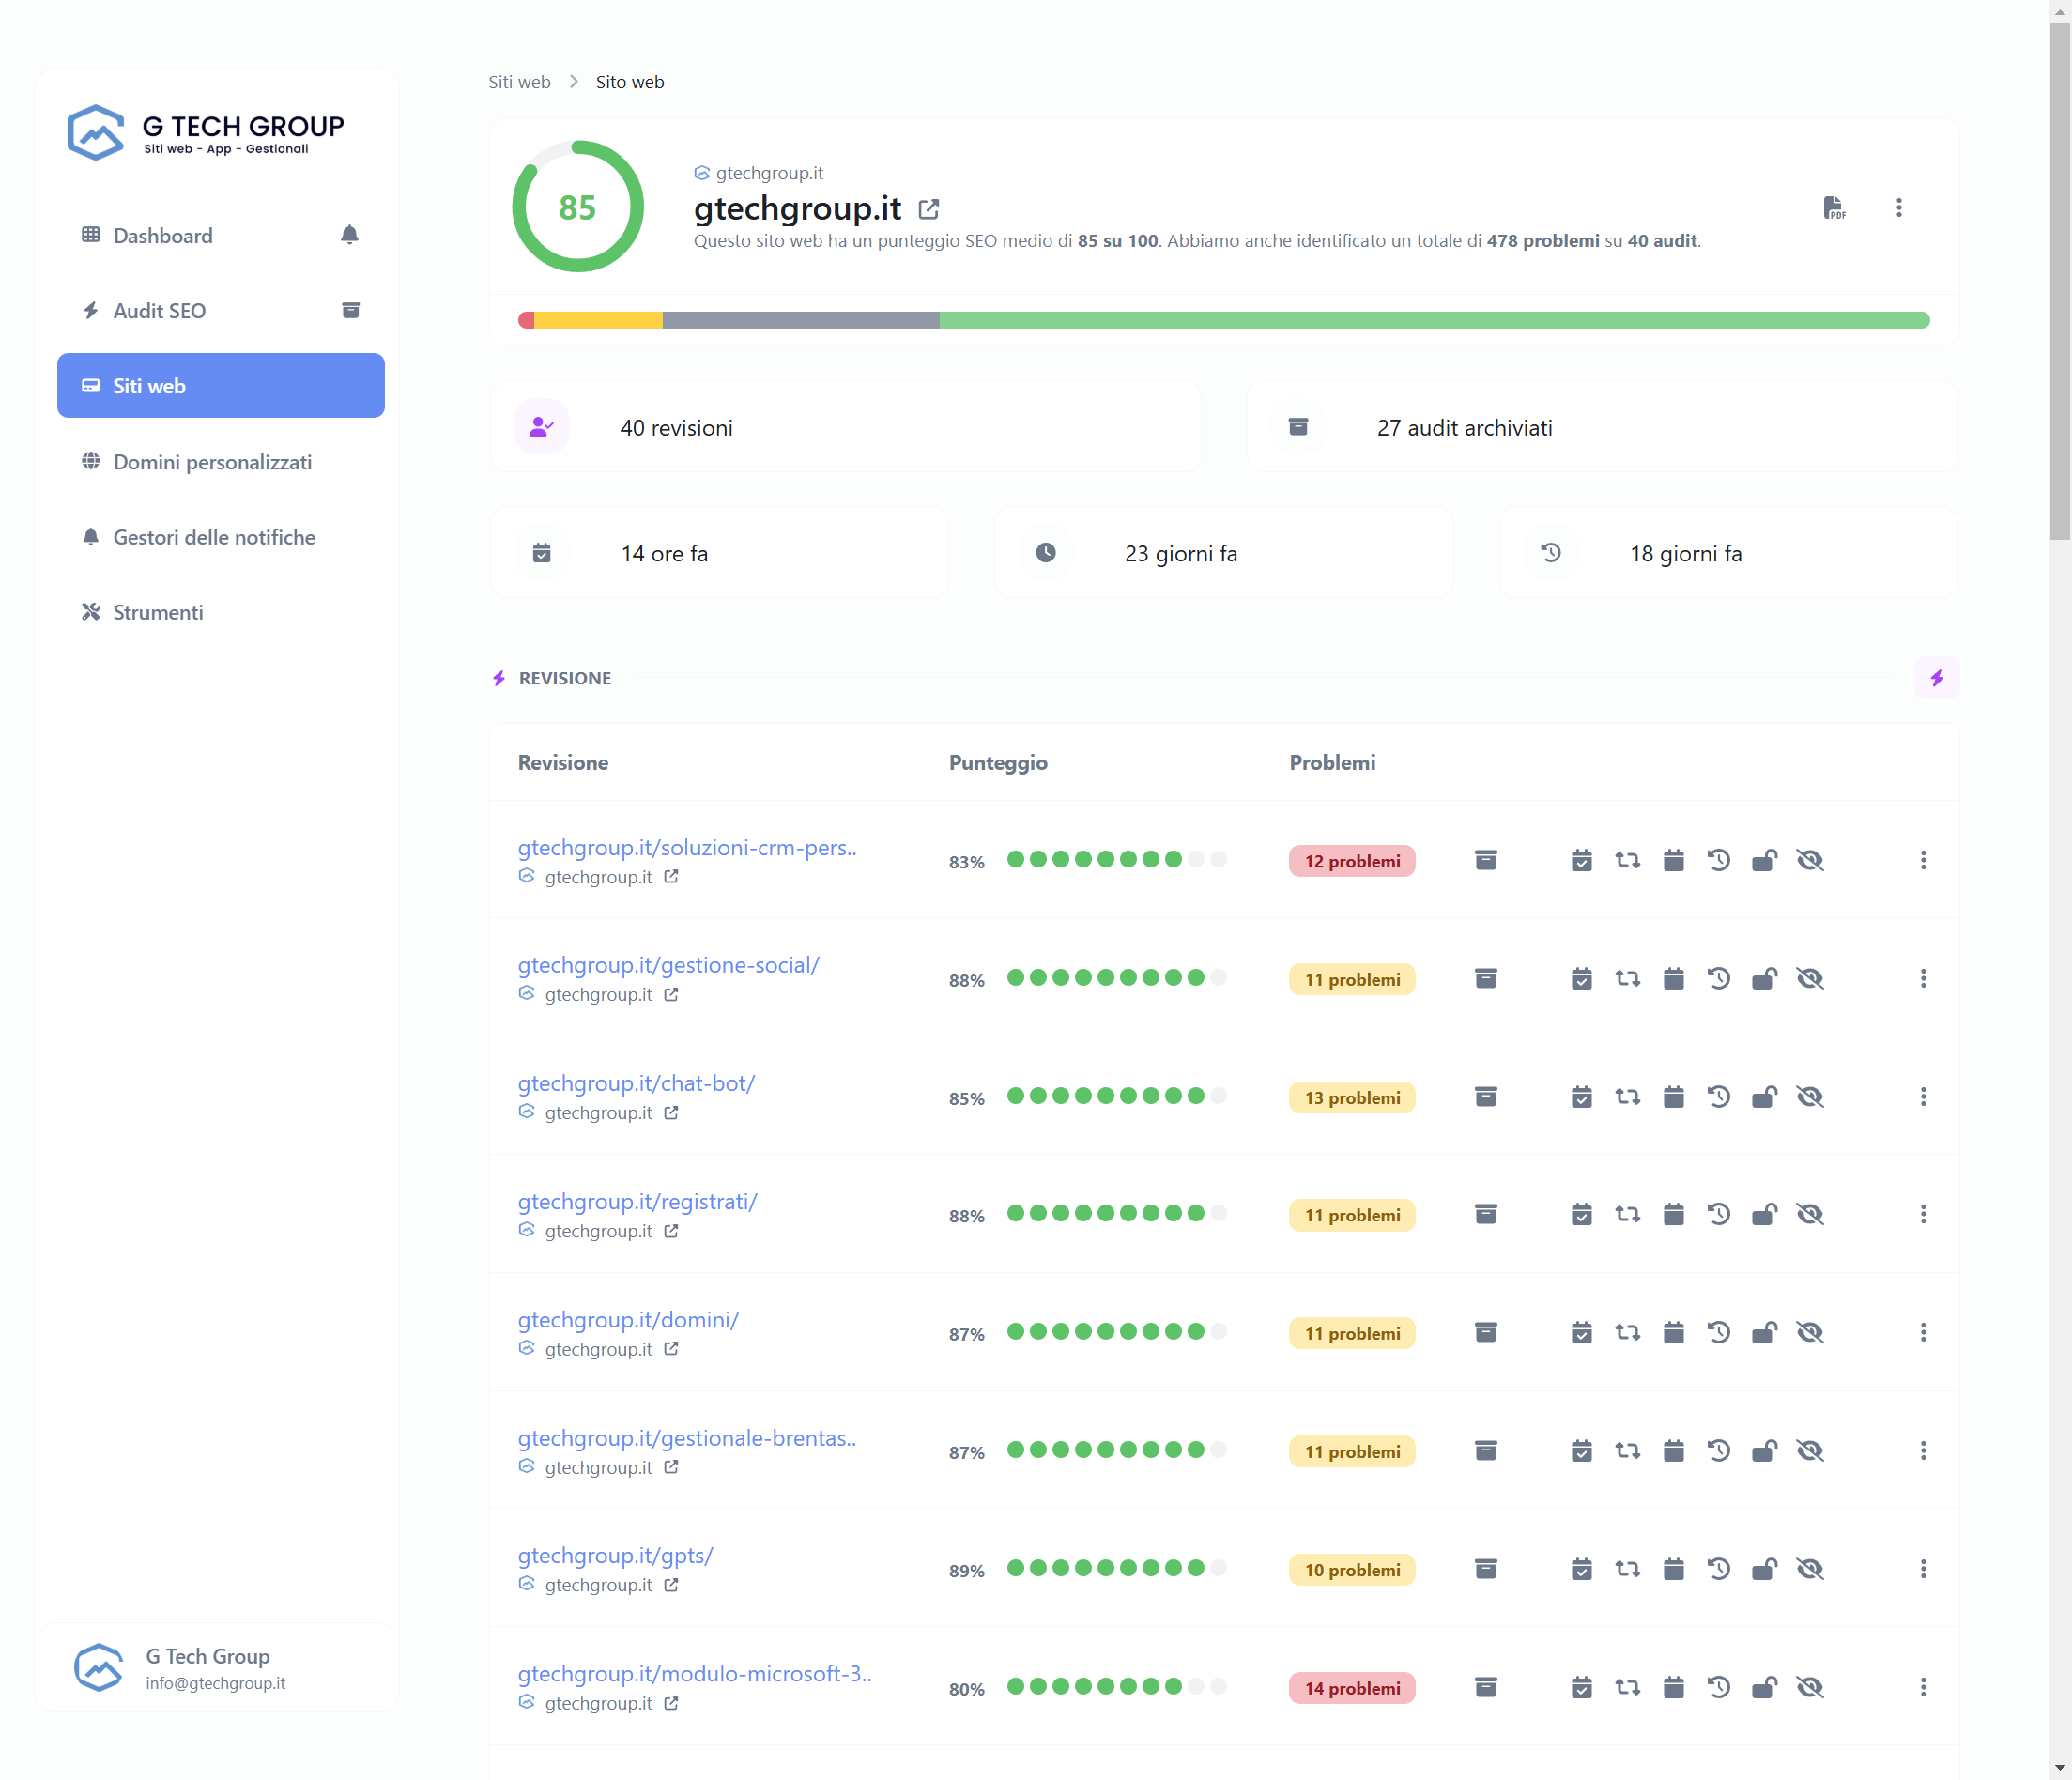The image size is (2072, 1780).
Task: Open gtechgroup.it/gpts/ audit link
Action: point(615,1555)
